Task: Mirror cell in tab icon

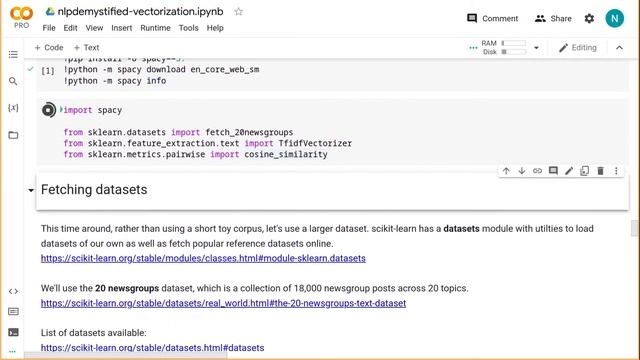Action: 584,171
